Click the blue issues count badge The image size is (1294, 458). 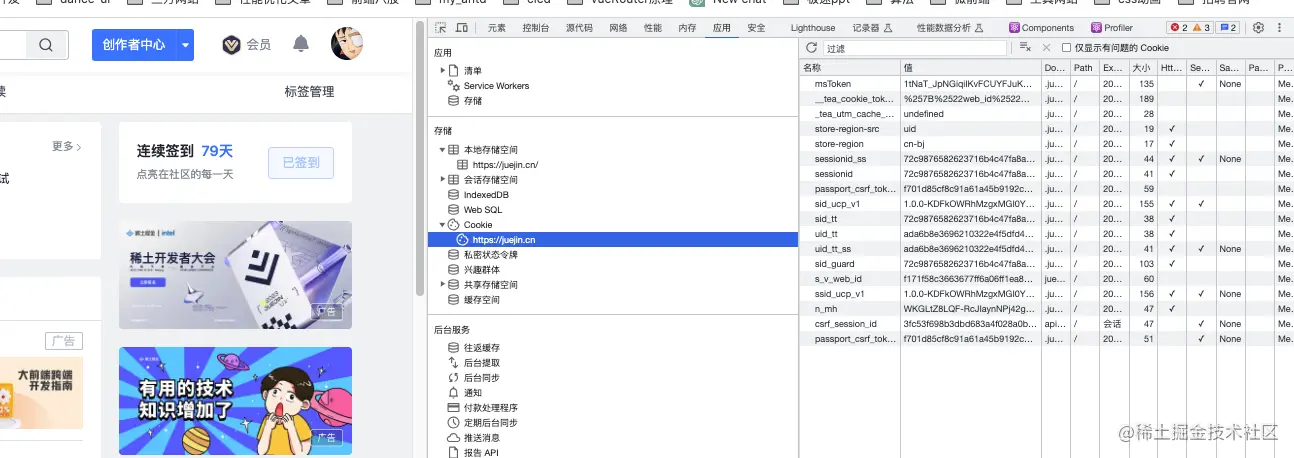[1229, 28]
